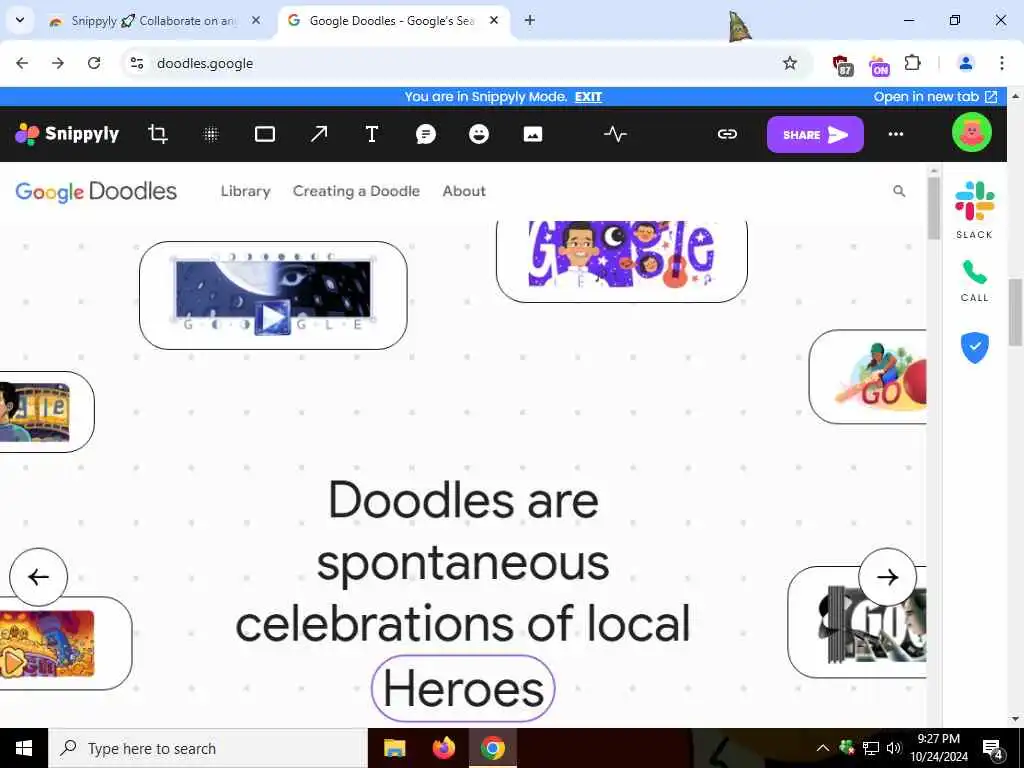Open the volume speaker icon
Screen dimensions: 1024x768
[x=894, y=748]
